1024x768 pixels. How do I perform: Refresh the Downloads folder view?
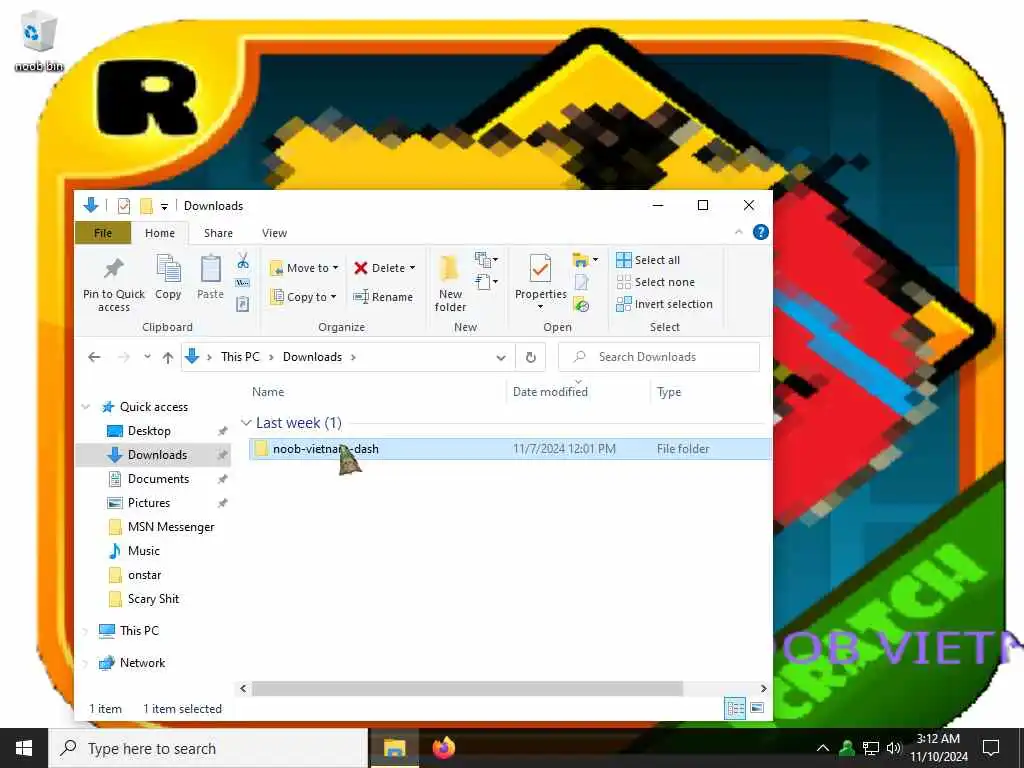[531, 357]
